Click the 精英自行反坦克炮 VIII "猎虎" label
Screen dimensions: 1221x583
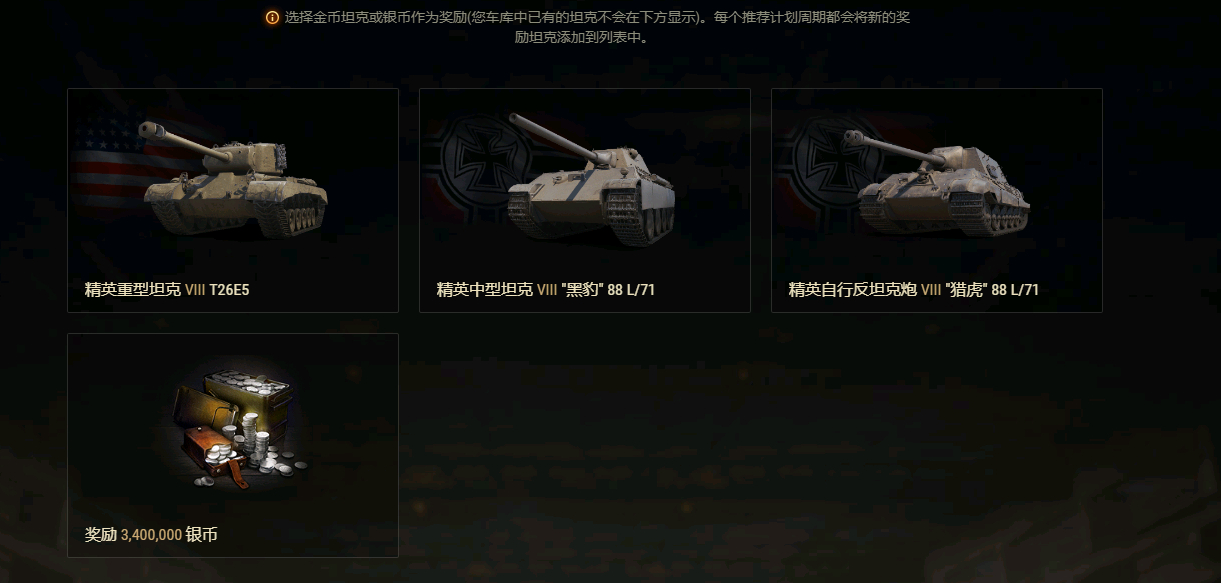(914, 290)
